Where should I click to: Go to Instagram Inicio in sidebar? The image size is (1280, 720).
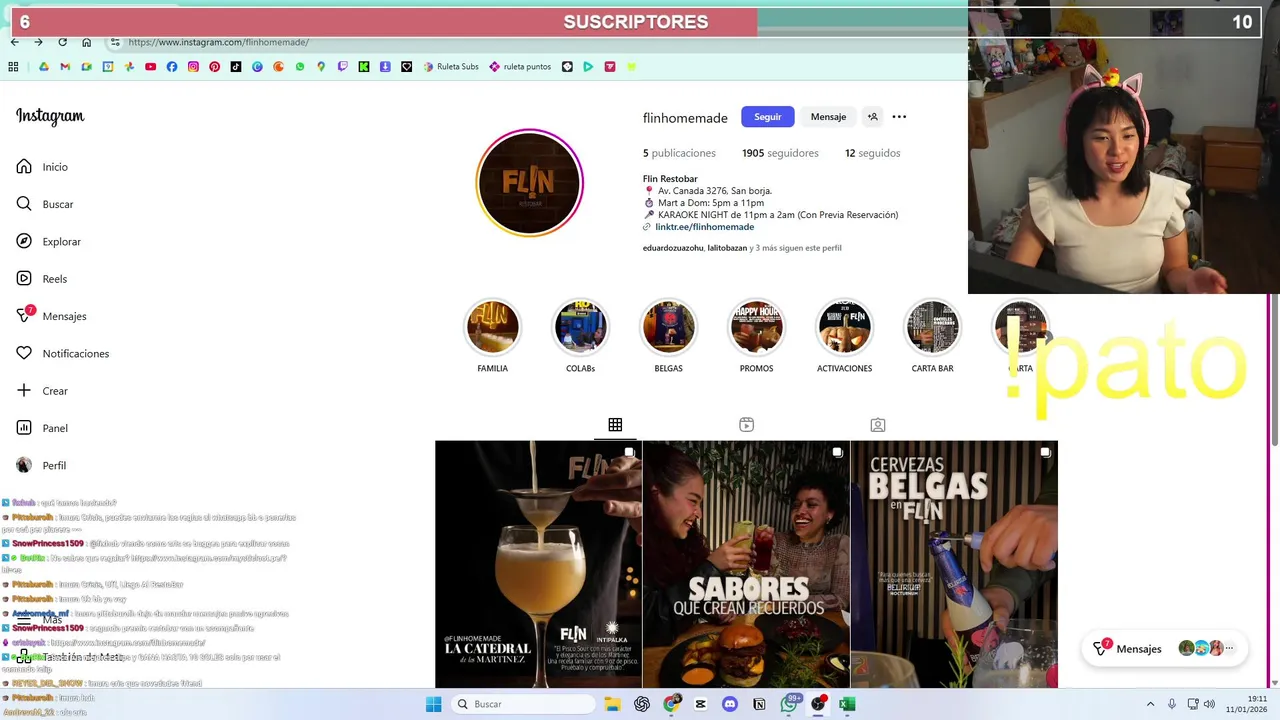click(x=42, y=167)
